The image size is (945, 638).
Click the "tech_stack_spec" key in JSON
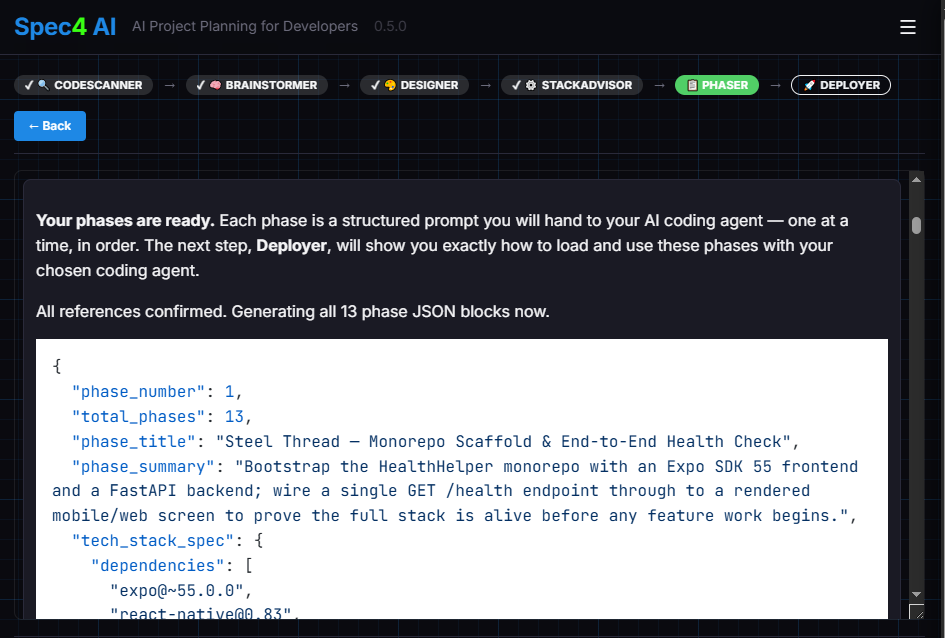point(152,540)
